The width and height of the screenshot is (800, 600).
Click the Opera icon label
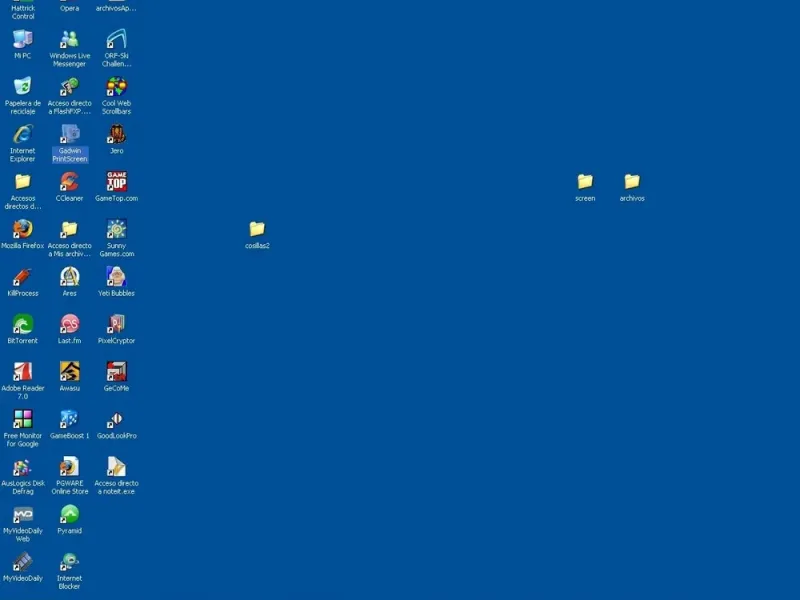pyautogui.click(x=69, y=8)
